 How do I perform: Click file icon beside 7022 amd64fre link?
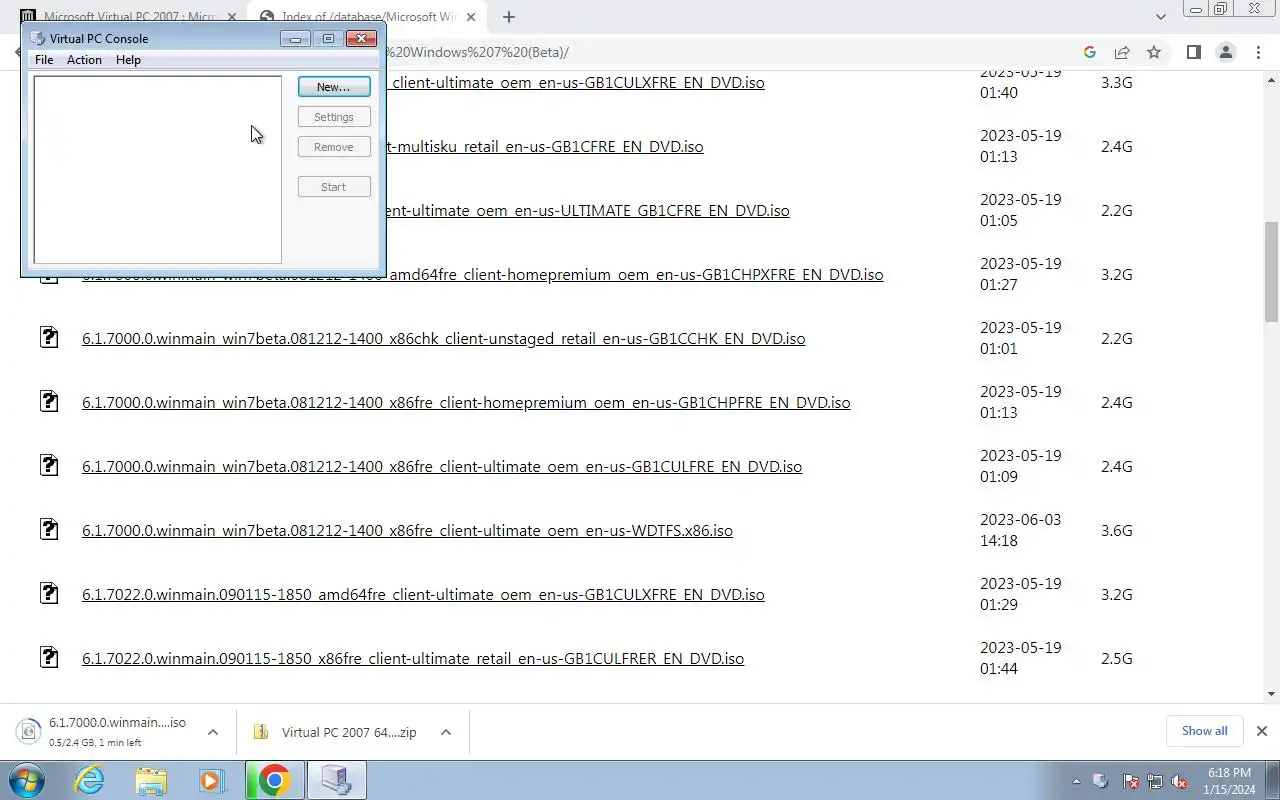pos(48,593)
